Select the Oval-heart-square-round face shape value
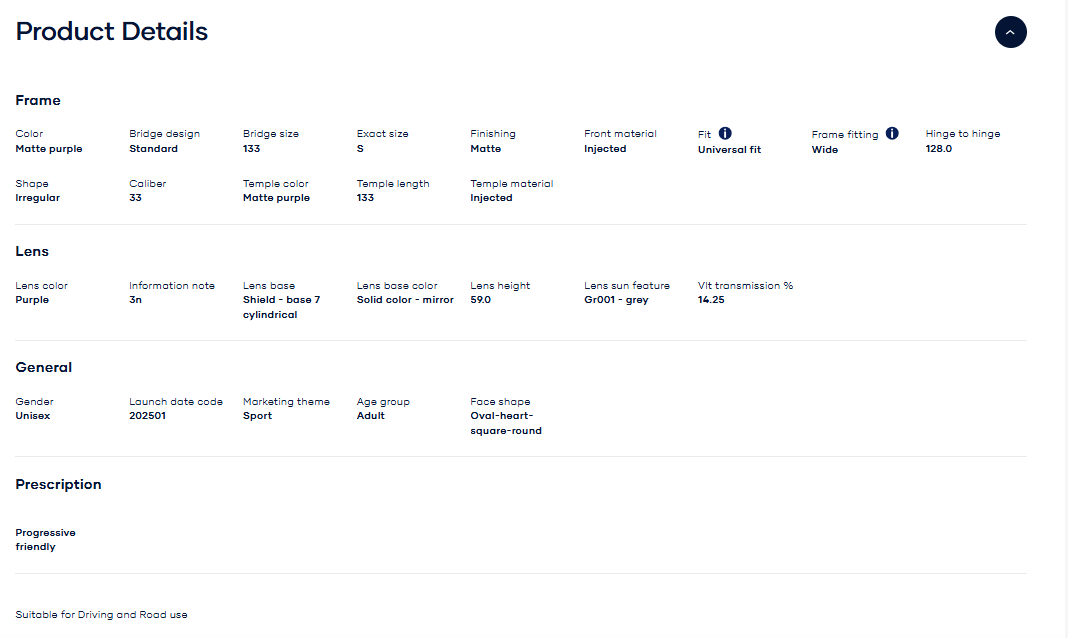 [506, 423]
